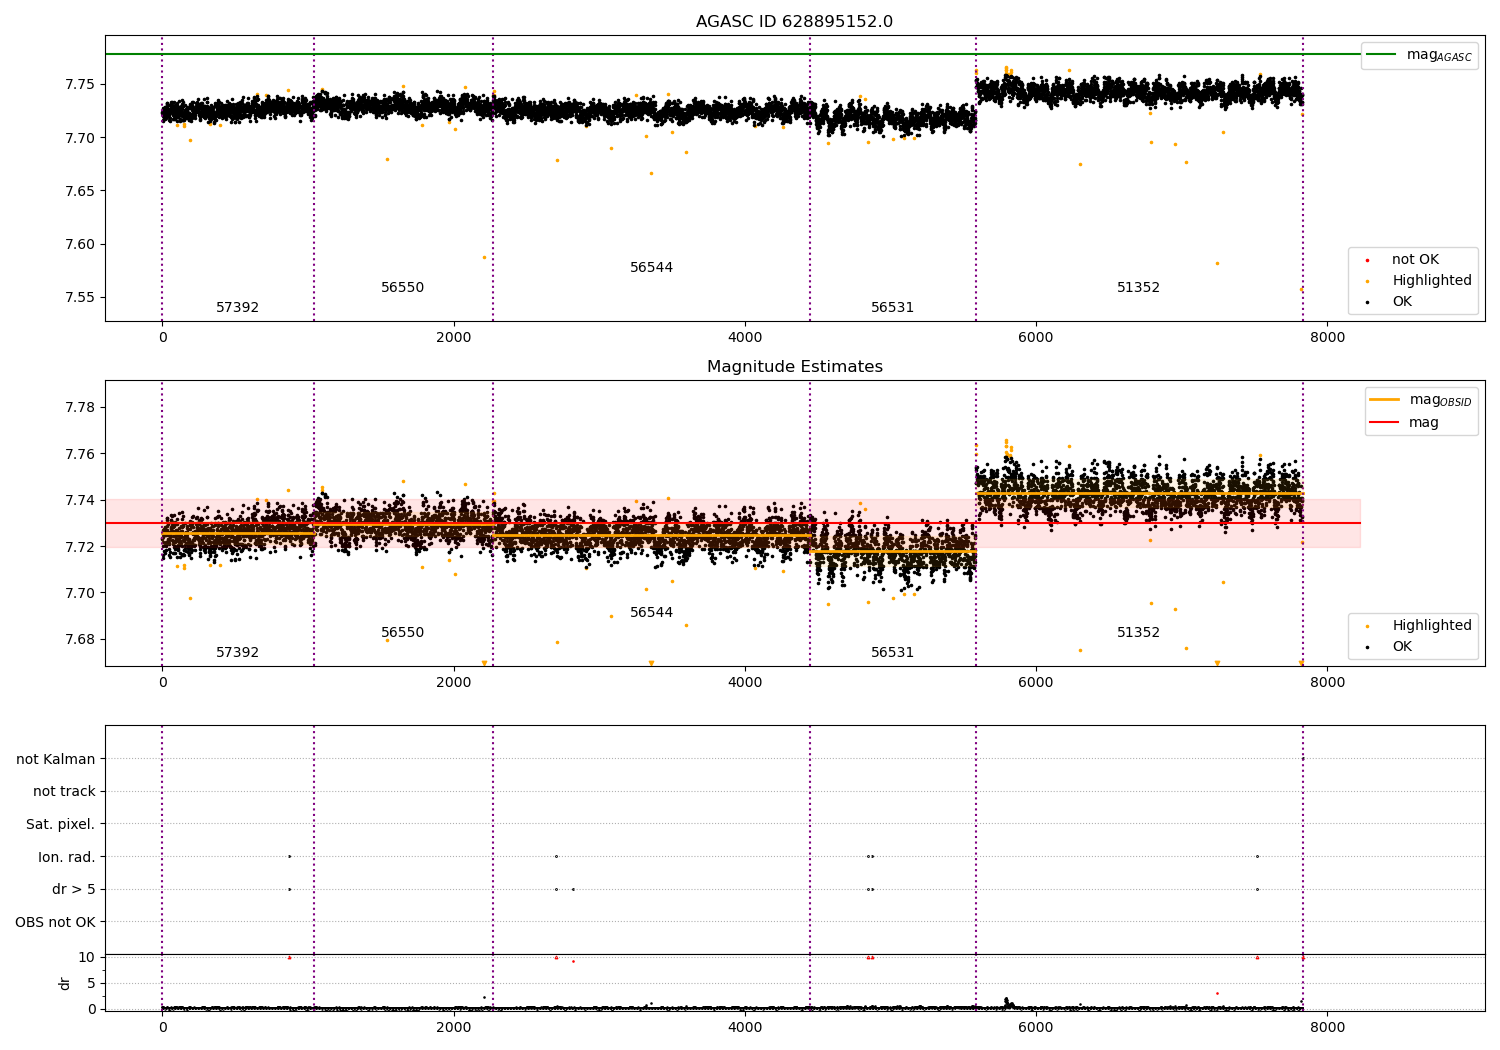This screenshot has width=1500, height=1050.
Task: Click OBSID label 56544 in the top plot
Action: 651,268
